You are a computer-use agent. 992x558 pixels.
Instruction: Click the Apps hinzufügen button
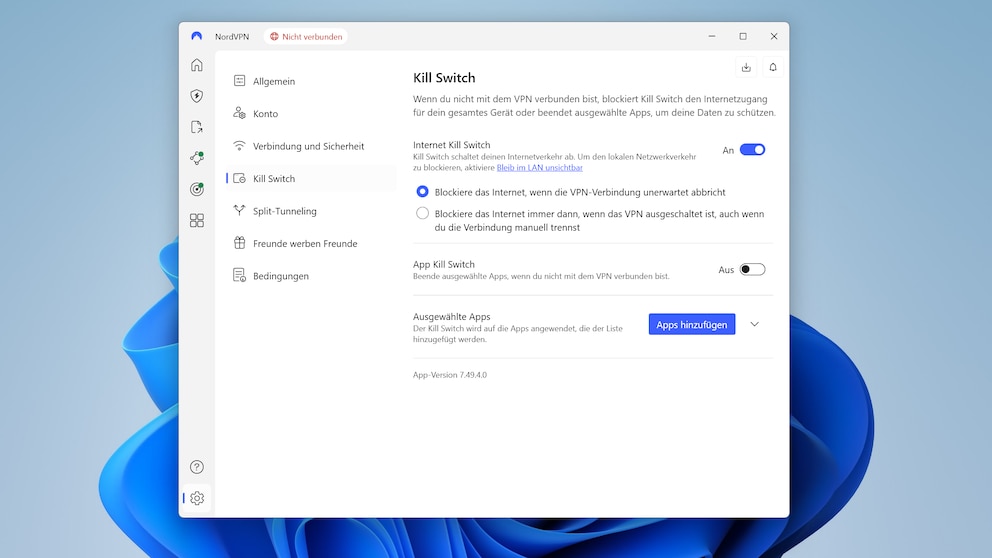point(691,325)
